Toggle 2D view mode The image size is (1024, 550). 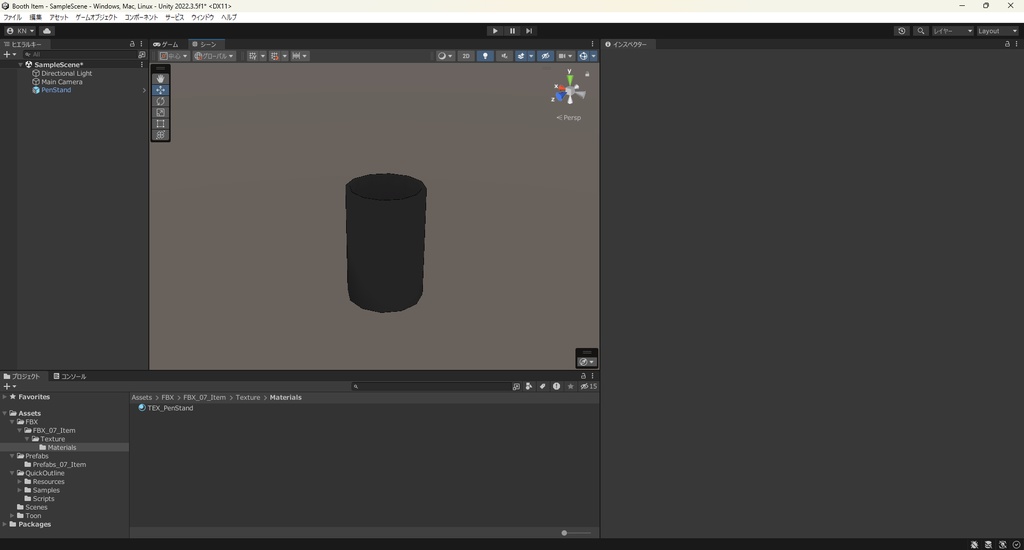[x=466, y=56]
